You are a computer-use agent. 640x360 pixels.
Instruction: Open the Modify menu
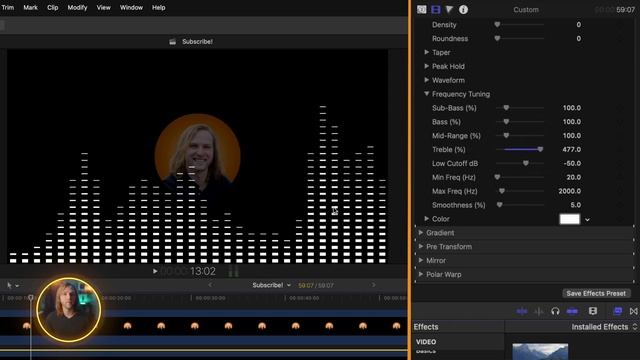point(78,7)
